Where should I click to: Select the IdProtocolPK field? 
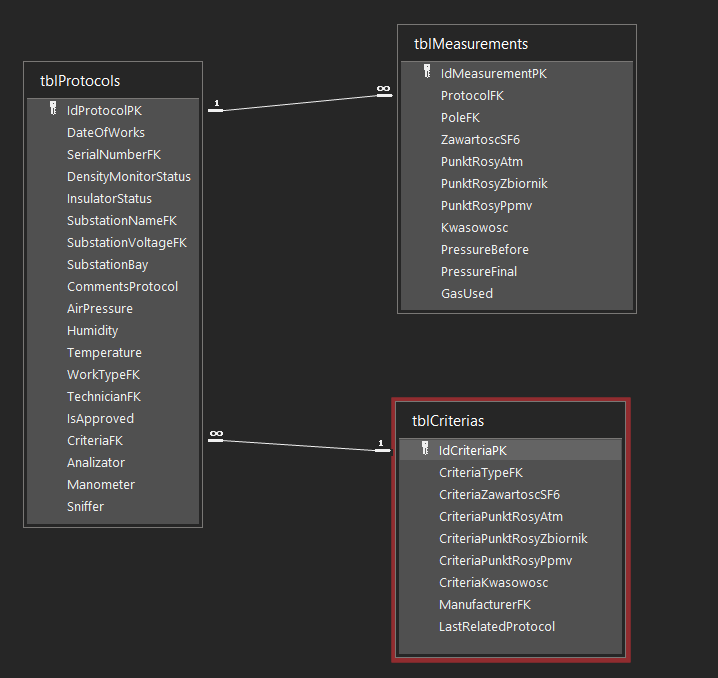[104, 110]
